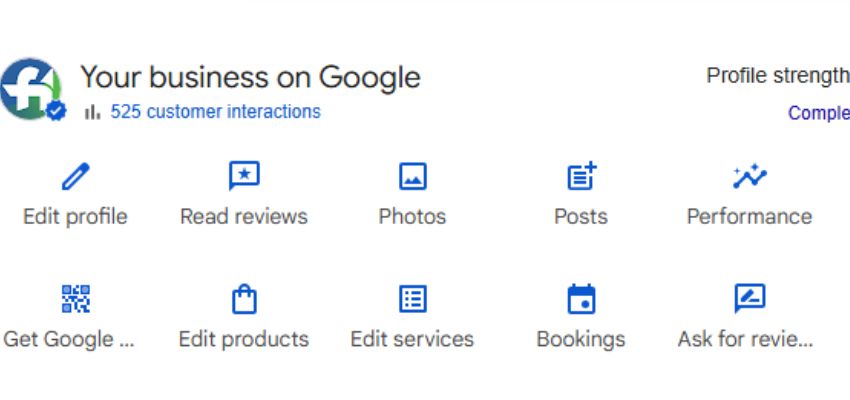Select the Edit profile text label

point(75,216)
